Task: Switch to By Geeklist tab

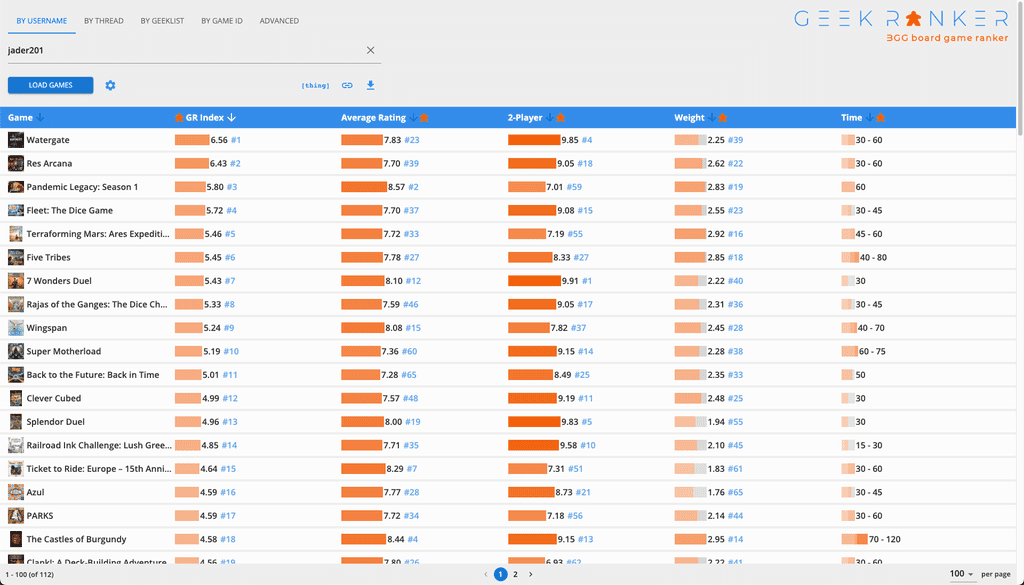Action: [162, 21]
